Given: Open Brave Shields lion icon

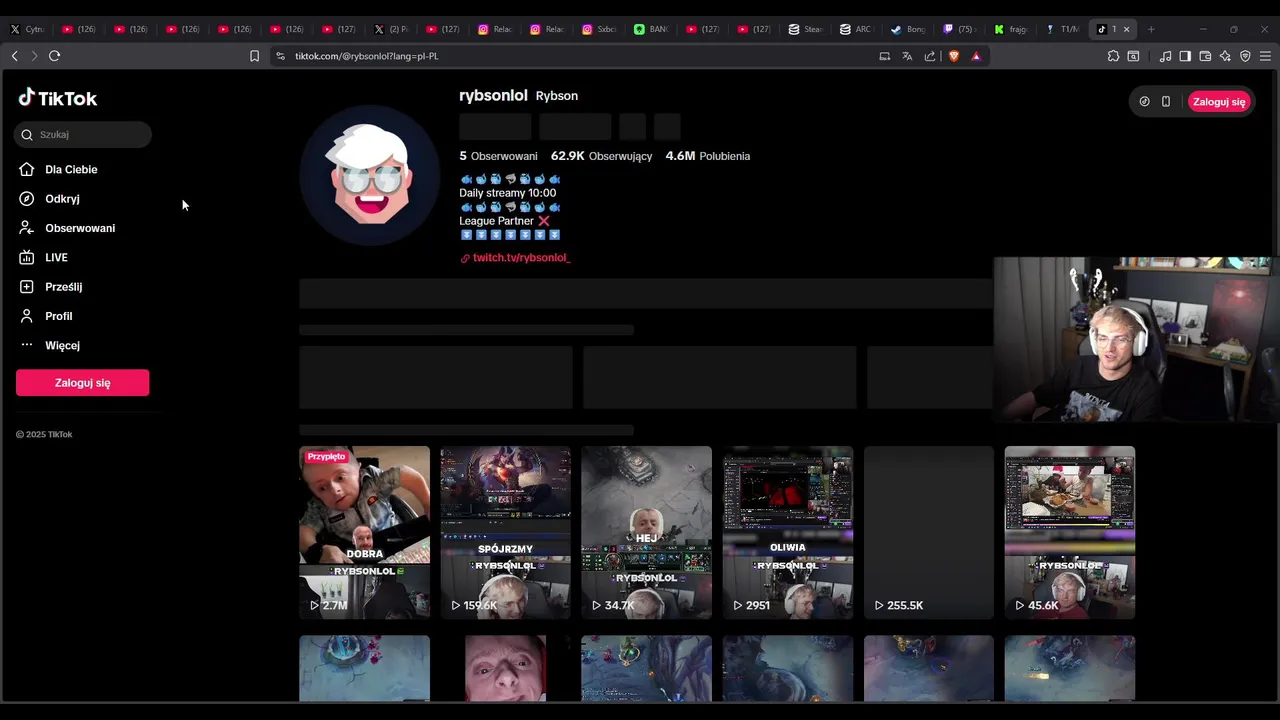Looking at the screenshot, I should (x=954, y=56).
